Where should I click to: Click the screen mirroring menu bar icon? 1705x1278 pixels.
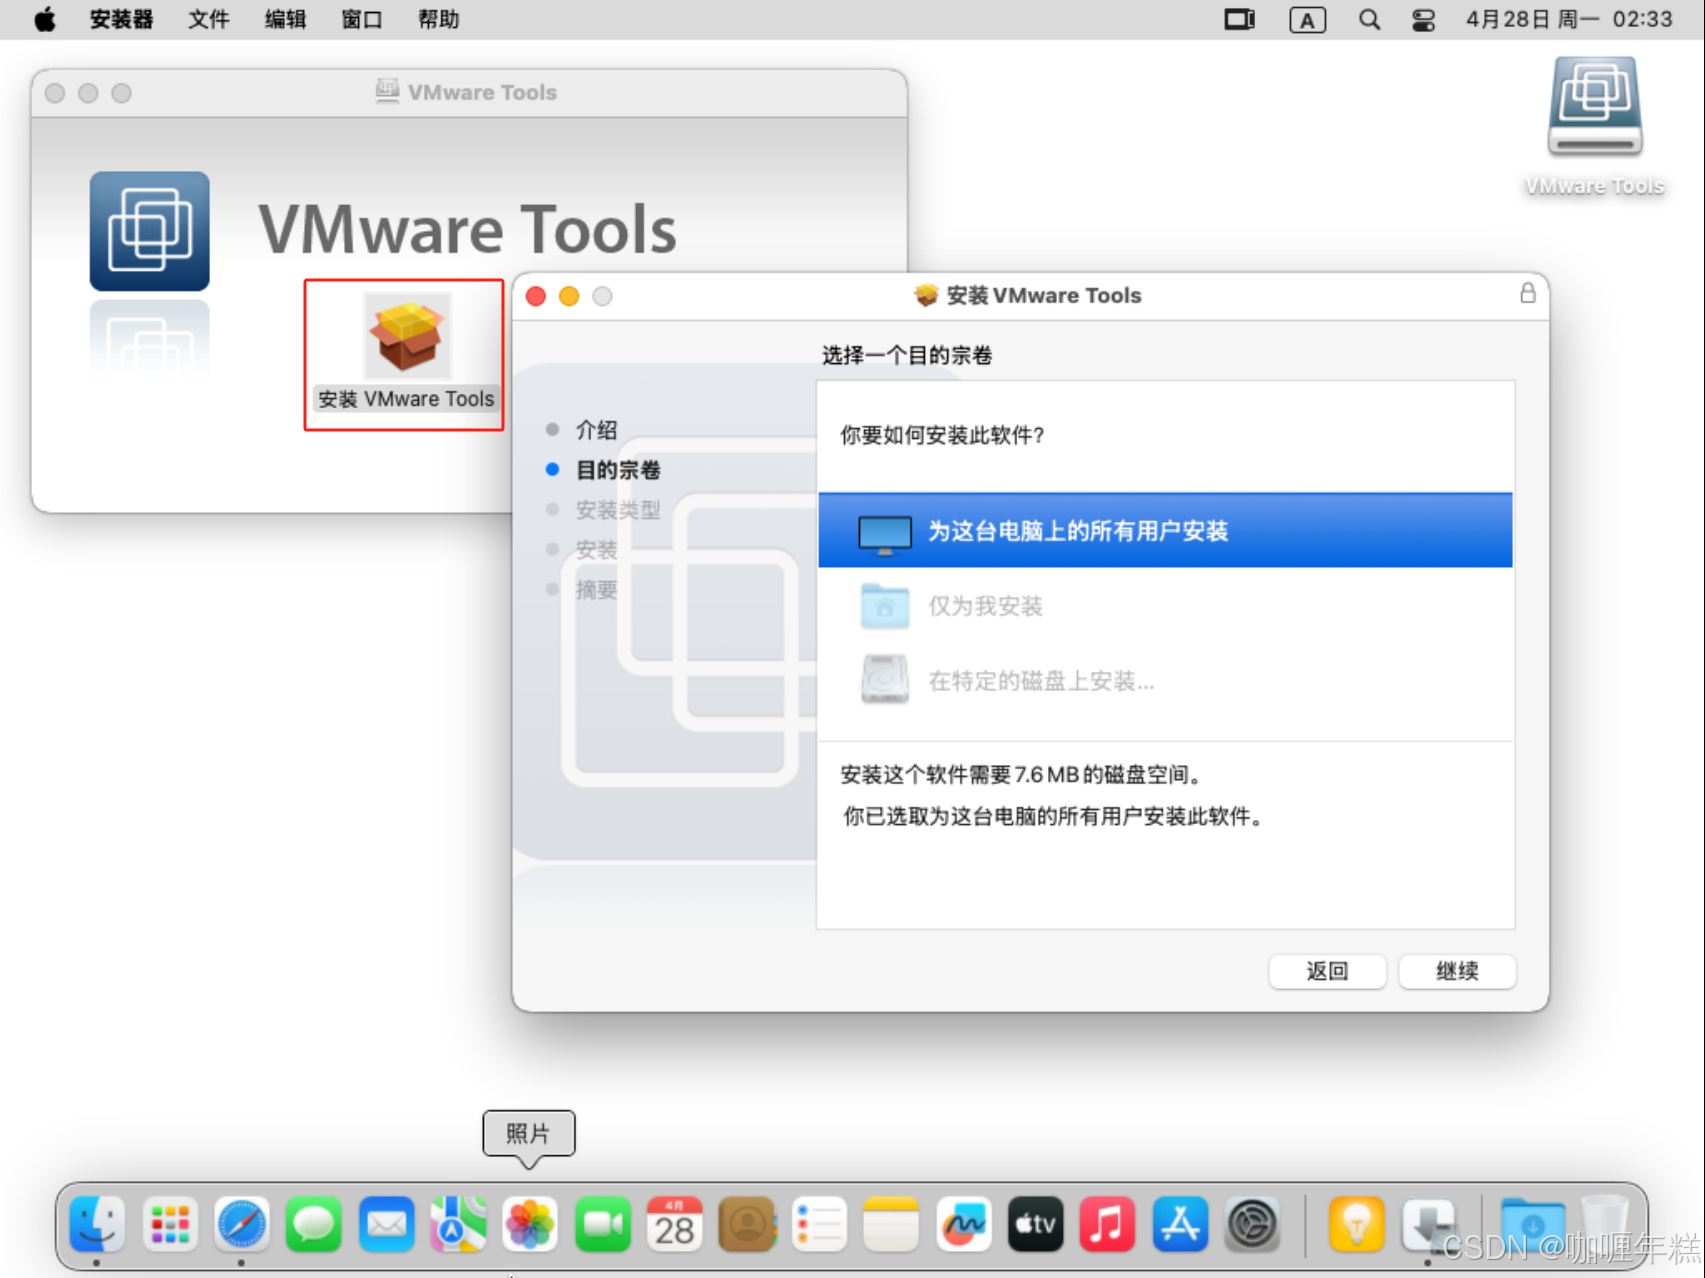1240,20
